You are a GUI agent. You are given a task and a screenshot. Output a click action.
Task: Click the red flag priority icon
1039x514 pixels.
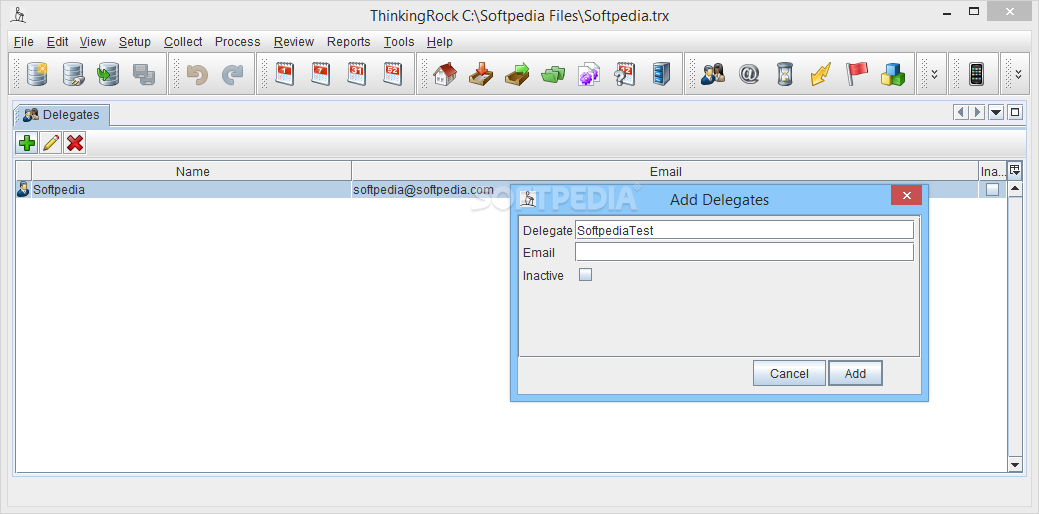click(856, 74)
